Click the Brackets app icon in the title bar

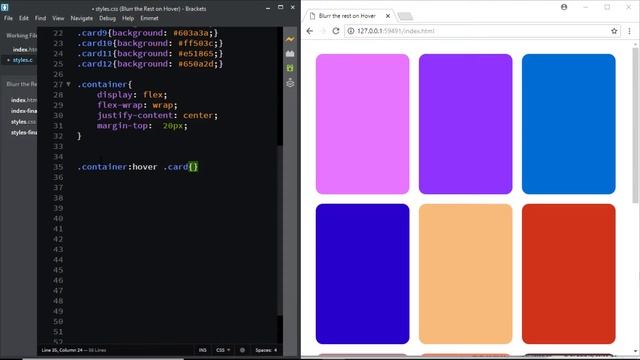click(5, 7)
